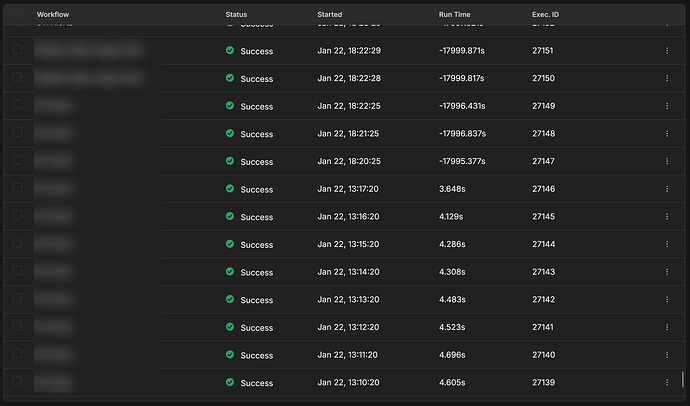Open the kebab menu on row 27141
Viewport: 690px width, 406px height.
point(667,328)
